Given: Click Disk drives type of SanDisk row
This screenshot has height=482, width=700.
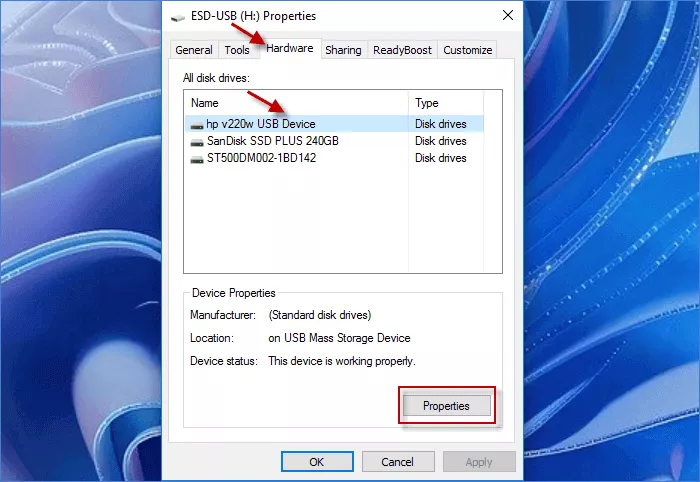Looking at the screenshot, I should [x=441, y=141].
